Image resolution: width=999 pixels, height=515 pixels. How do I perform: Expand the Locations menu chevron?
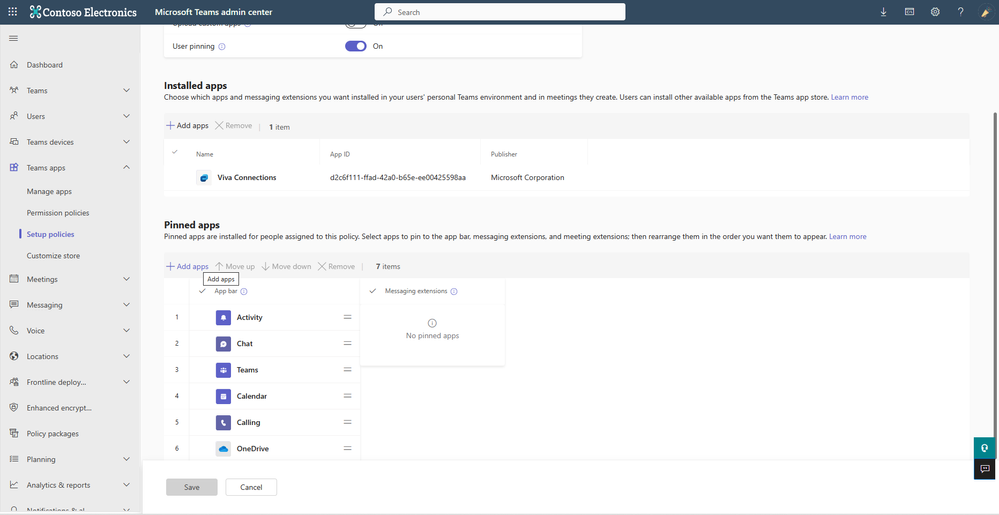(x=126, y=356)
